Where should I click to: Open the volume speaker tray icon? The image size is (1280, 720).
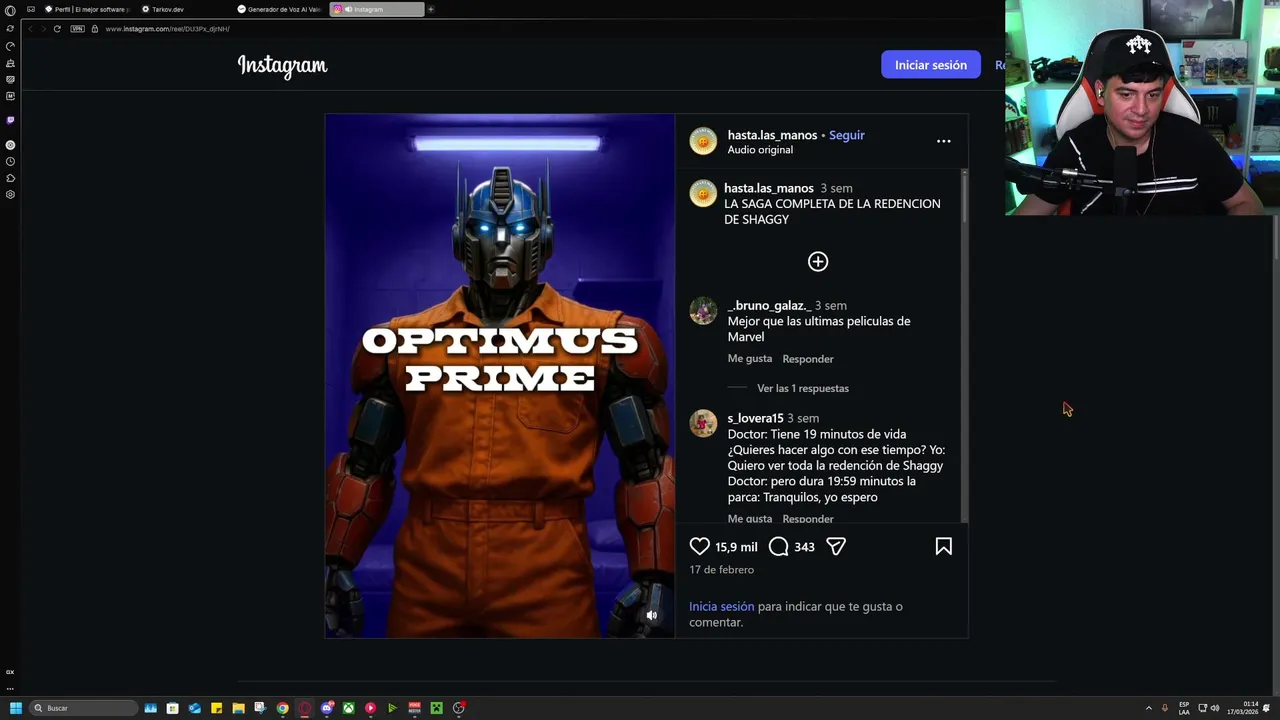pyautogui.click(x=1215, y=708)
